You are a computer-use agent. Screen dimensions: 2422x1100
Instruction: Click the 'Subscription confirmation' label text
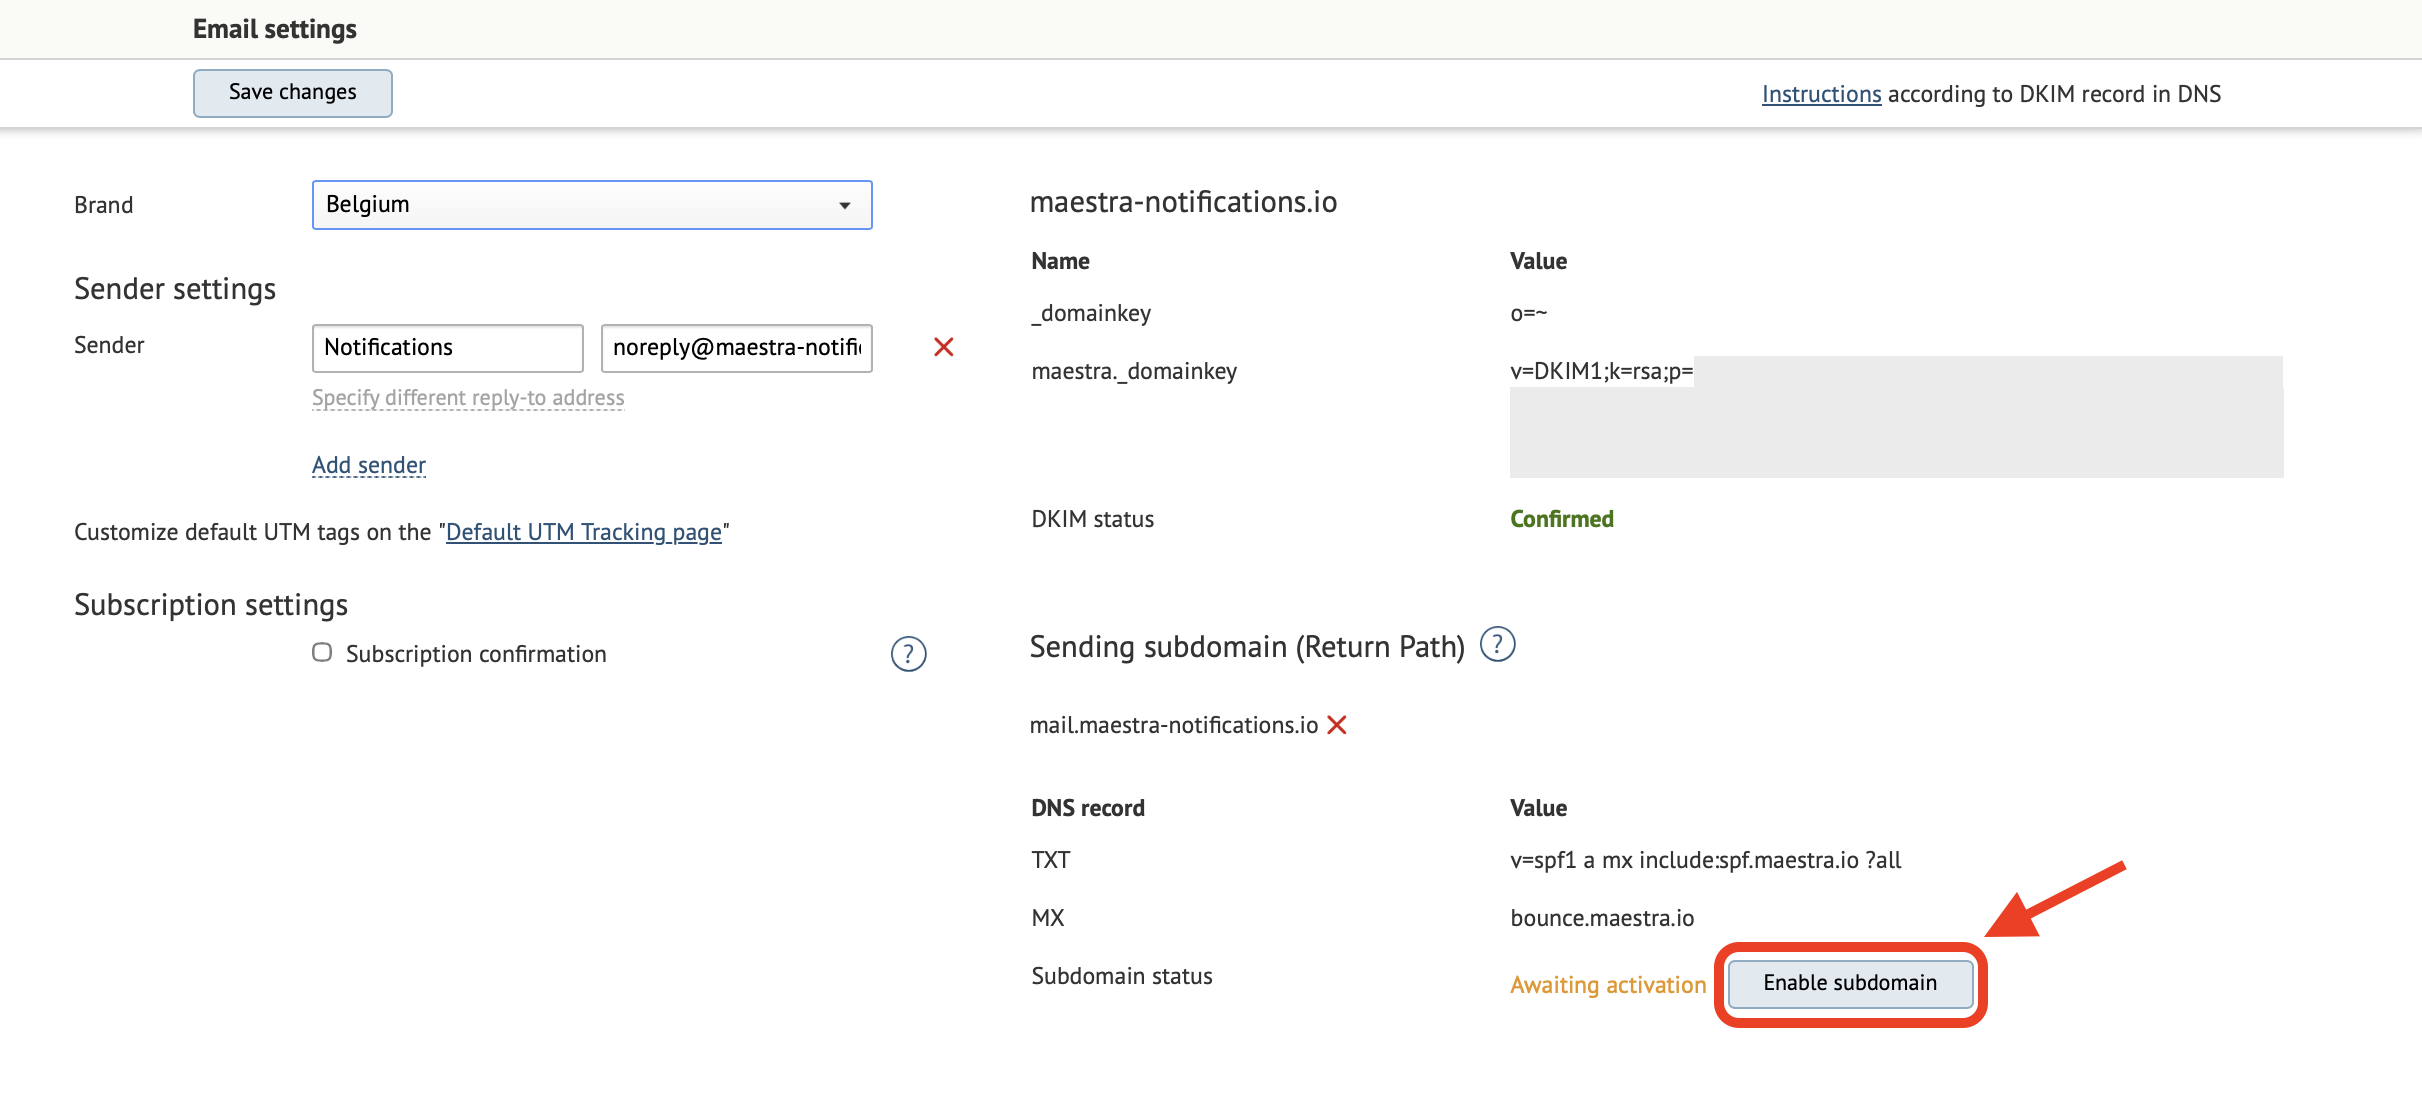(x=476, y=654)
